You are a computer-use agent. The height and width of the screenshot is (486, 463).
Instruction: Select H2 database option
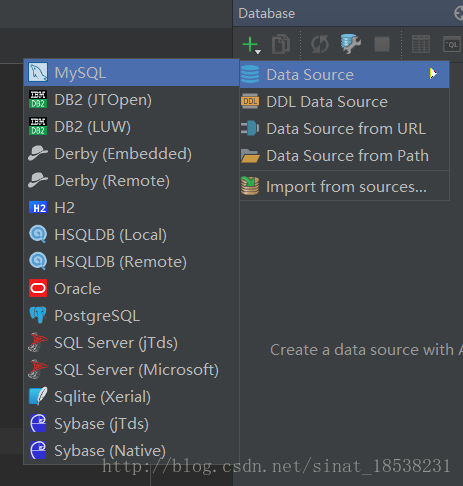click(132, 208)
